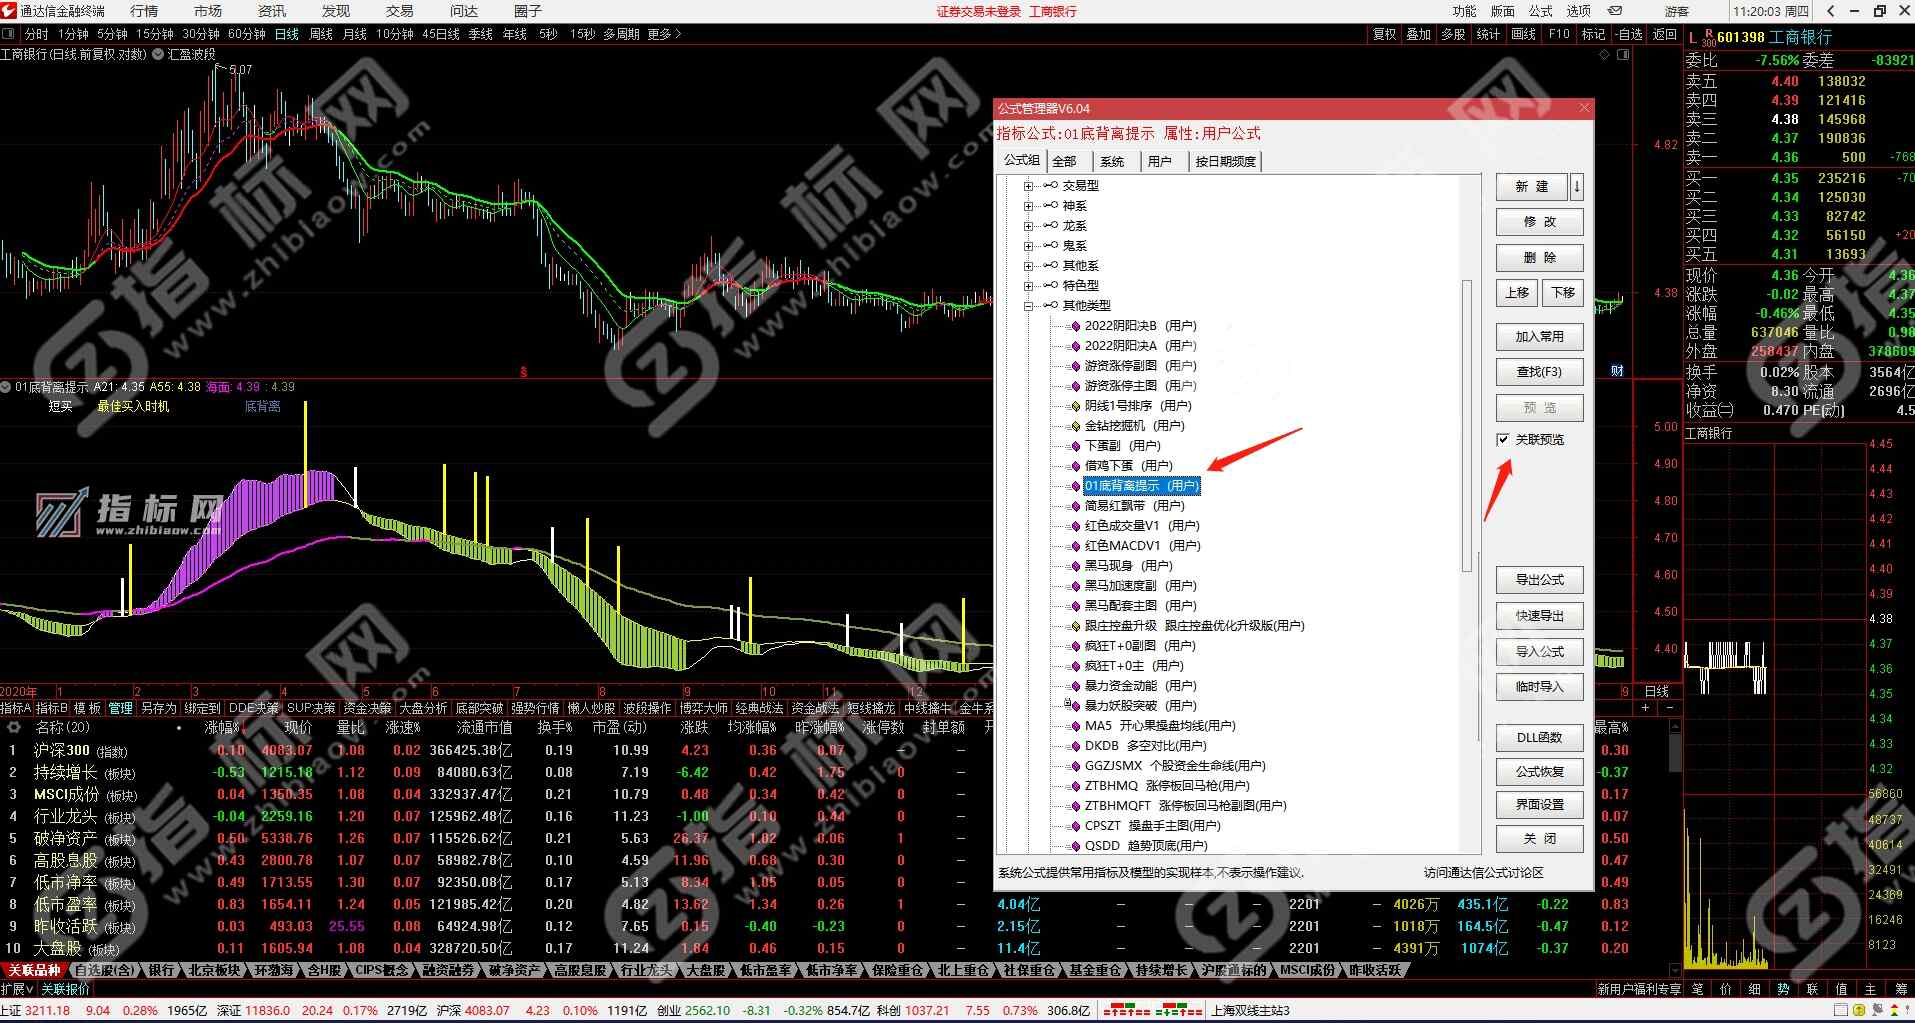The width and height of the screenshot is (1915, 1023).
Task: Open the 更多 period dropdown
Action: tap(660, 33)
